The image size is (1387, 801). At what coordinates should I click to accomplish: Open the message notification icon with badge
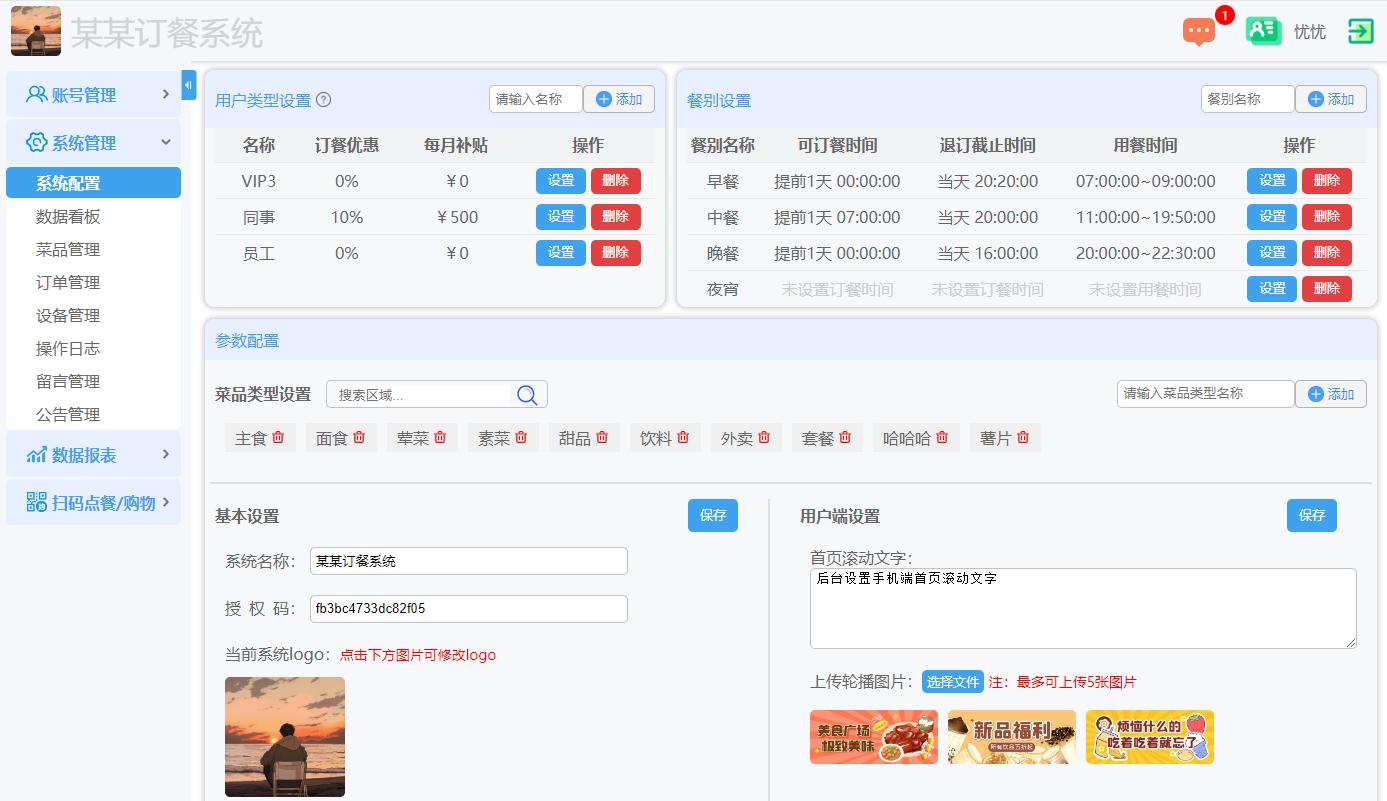click(x=1200, y=32)
